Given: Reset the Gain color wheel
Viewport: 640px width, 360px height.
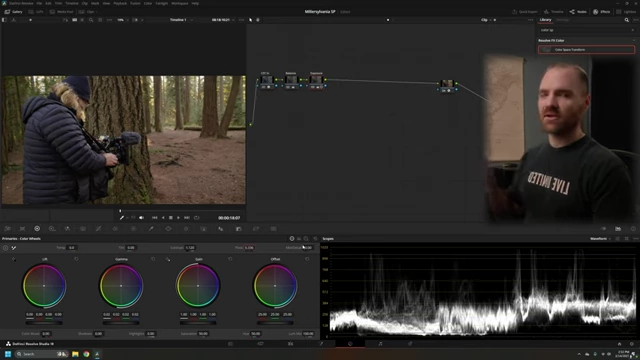Looking at the screenshot, I should [x=230, y=259].
